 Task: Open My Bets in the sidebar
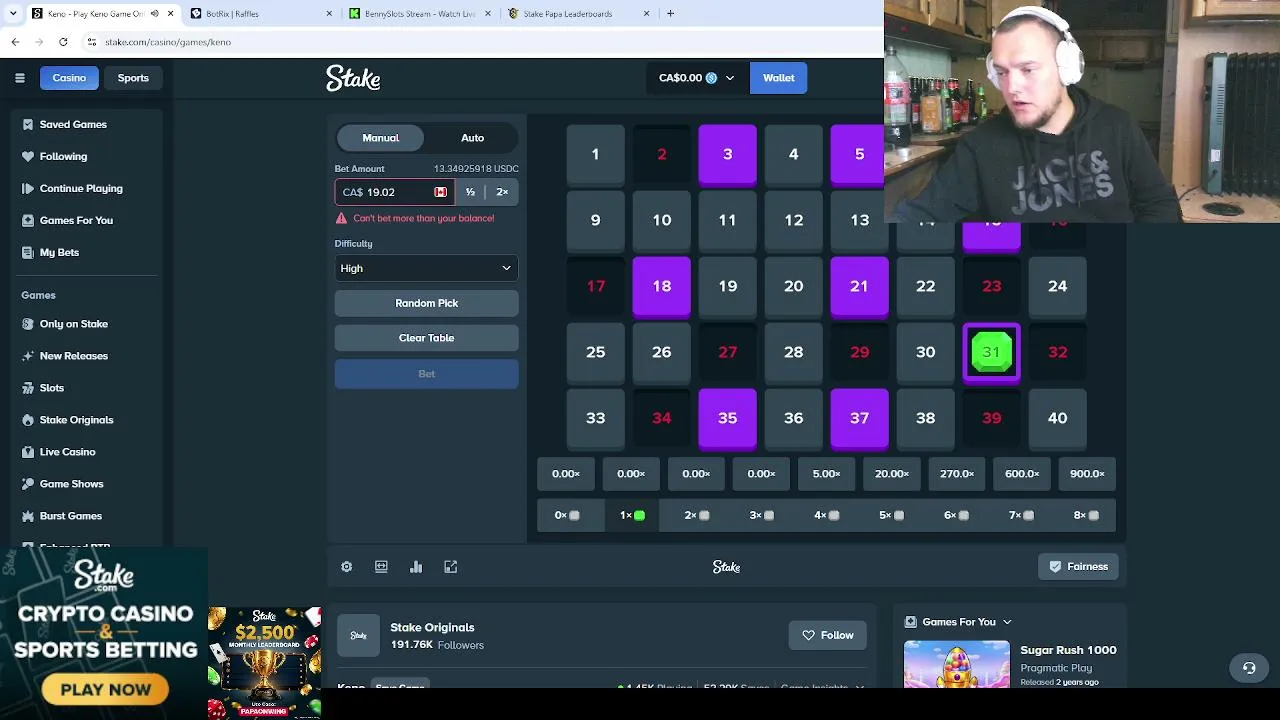(59, 252)
